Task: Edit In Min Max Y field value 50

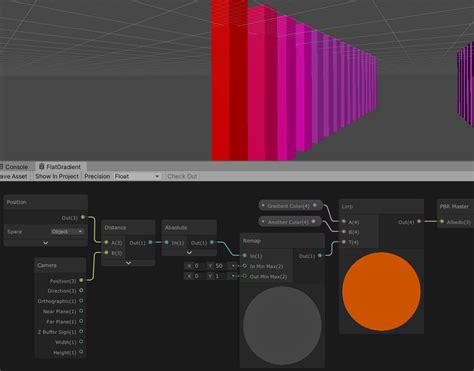Action: pyautogui.click(x=221, y=266)
